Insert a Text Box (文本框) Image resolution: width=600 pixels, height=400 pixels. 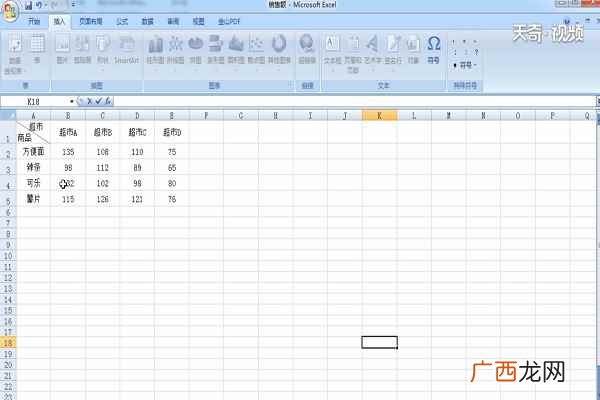332,53
